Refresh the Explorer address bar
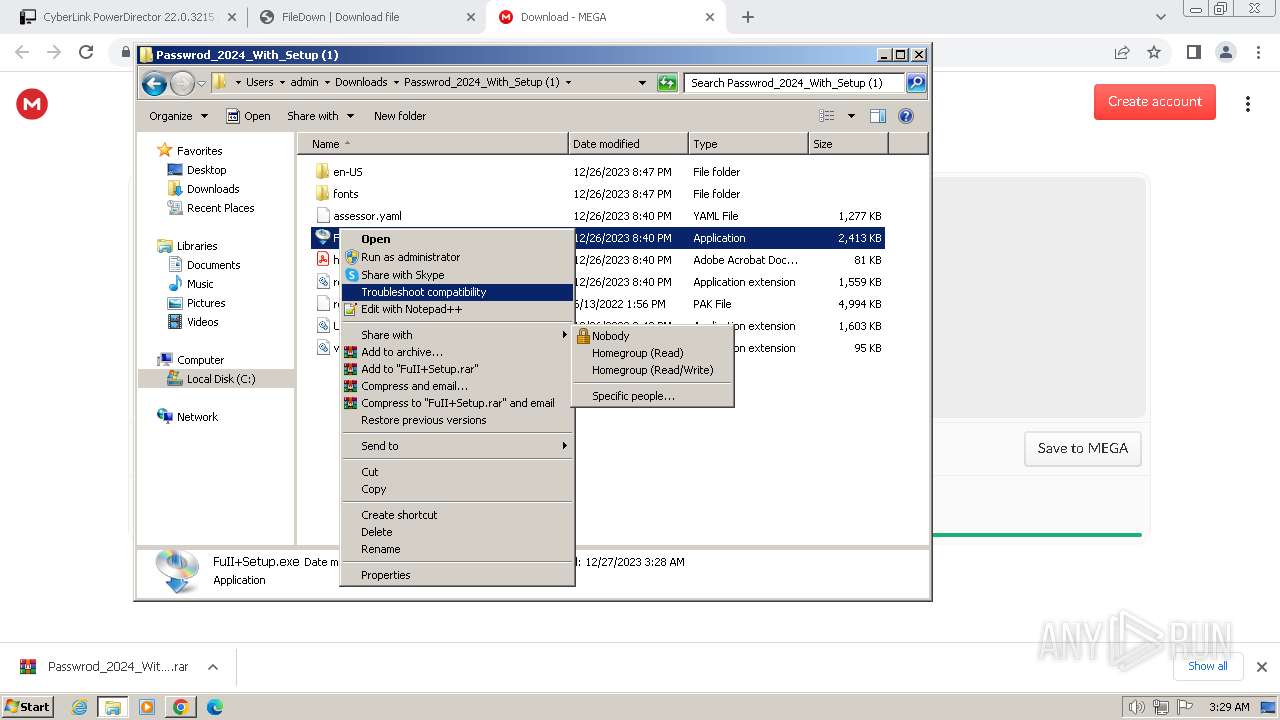This screenshot has width=1280, height=720. click(x=667, y=83)
